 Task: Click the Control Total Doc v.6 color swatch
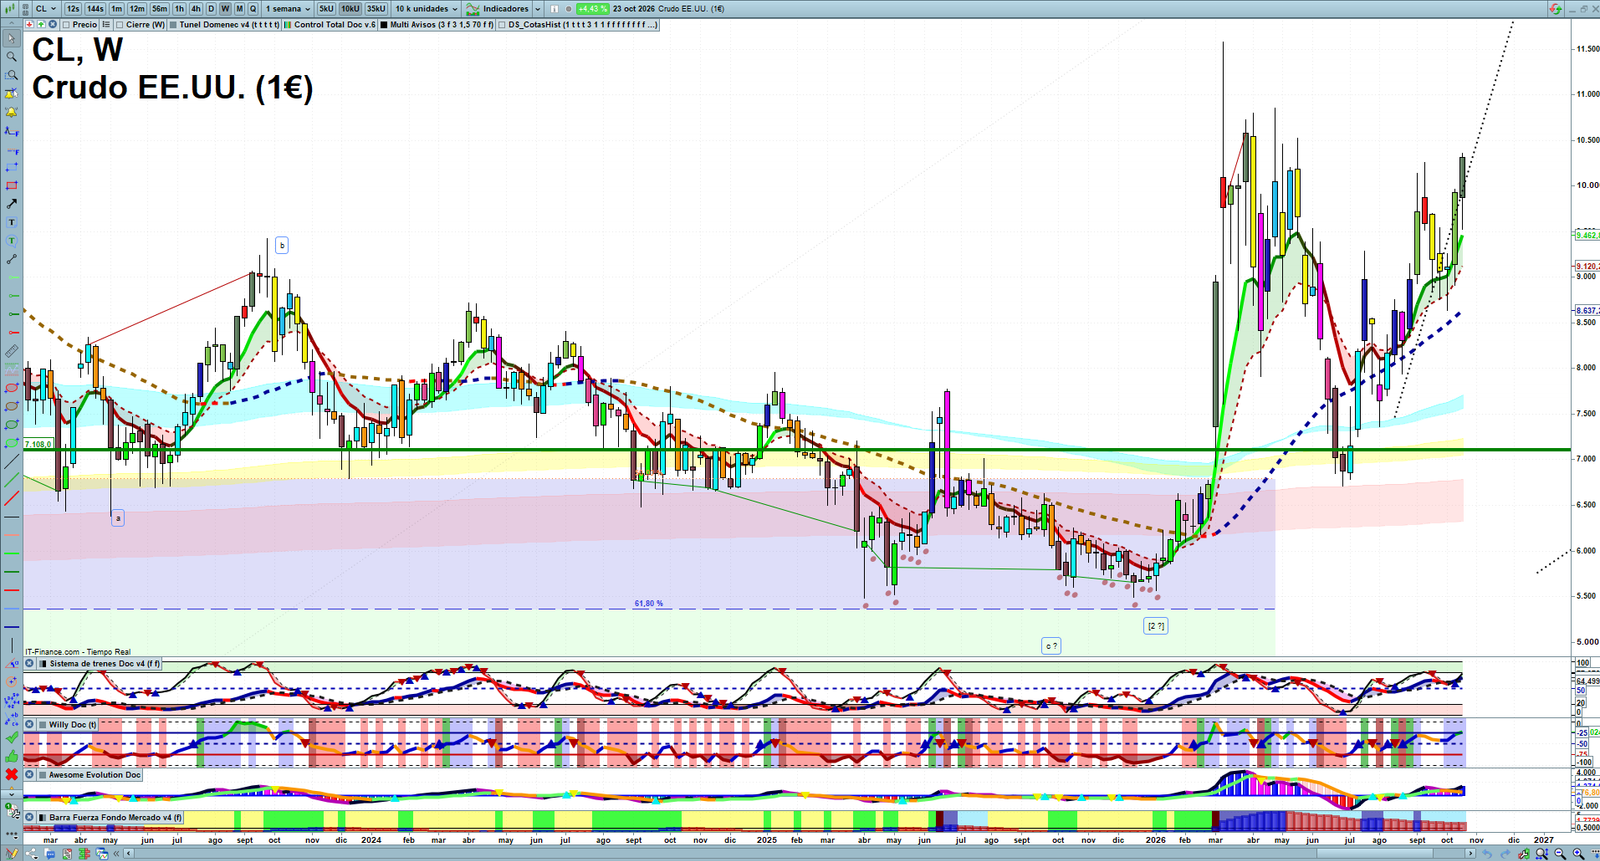pyautogui.click(x=289, y=25)
